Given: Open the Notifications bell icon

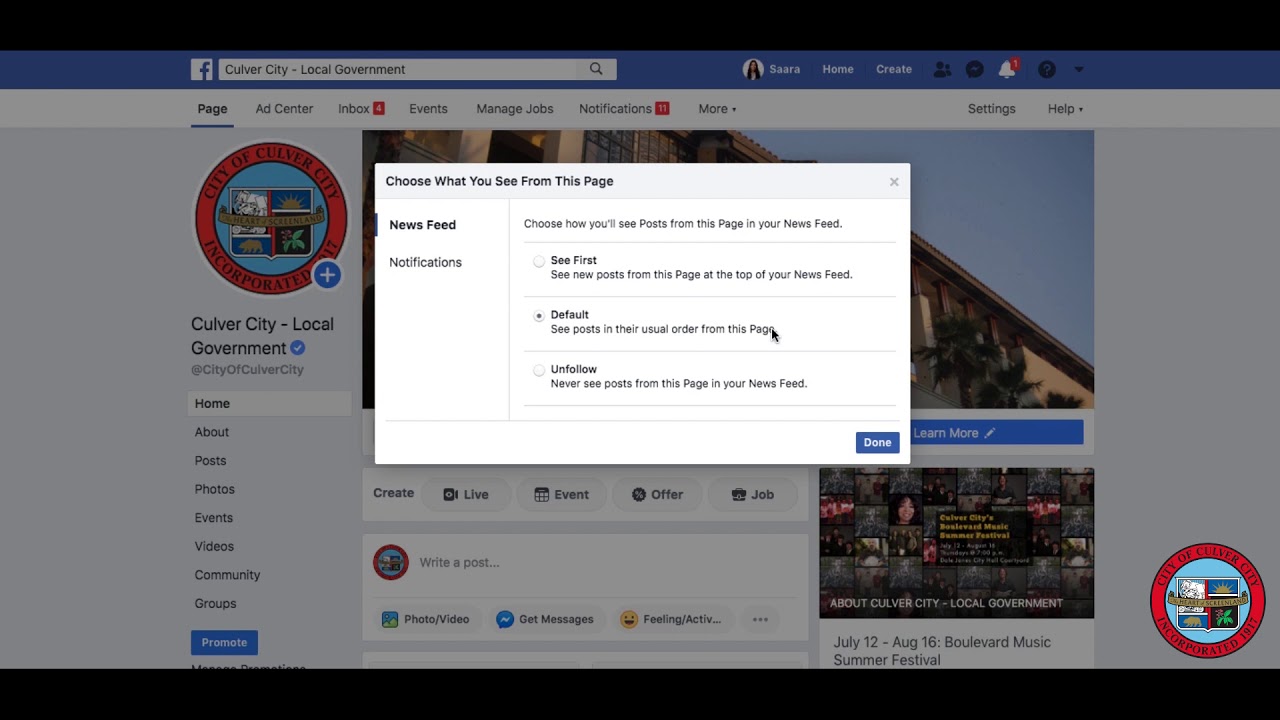Looking at the screenshot, I should (x=1007, y=69).
